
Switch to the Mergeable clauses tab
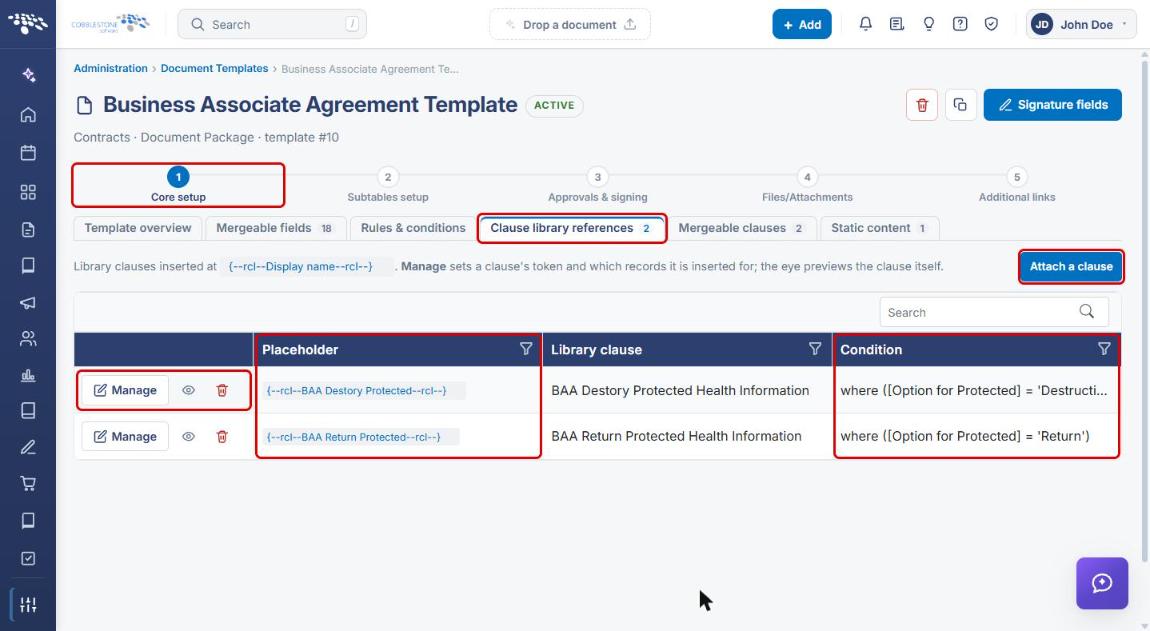tap(741, 228)
